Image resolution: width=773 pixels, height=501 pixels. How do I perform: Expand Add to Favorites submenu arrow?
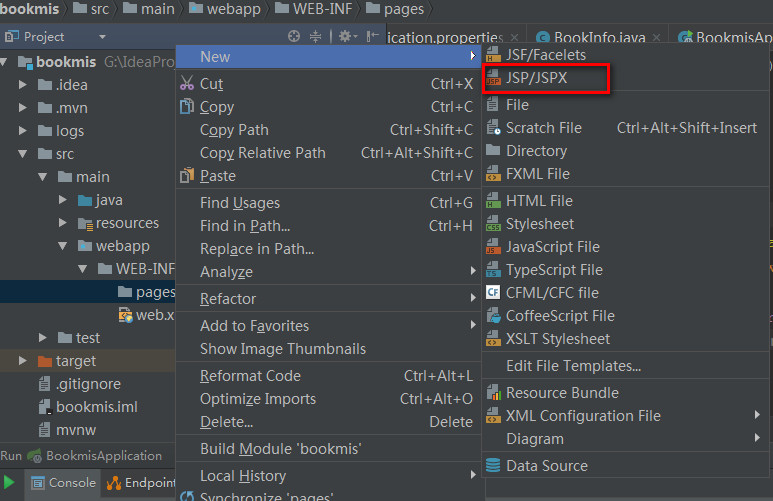[x=473, y=324]
